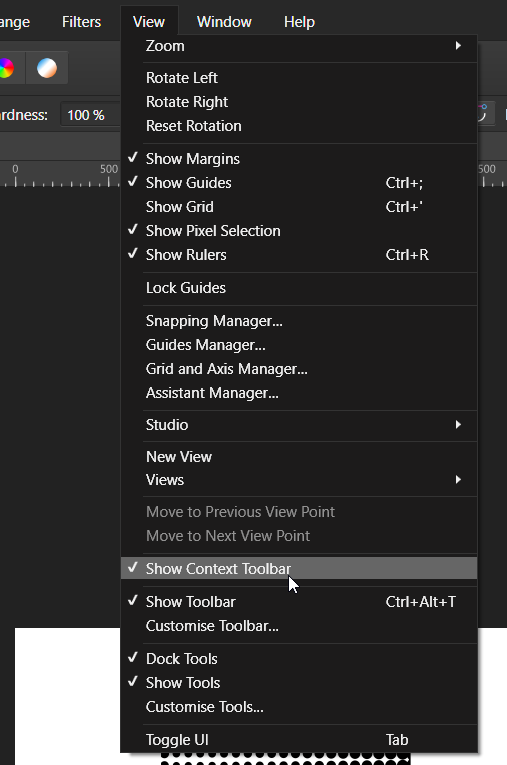Open the Help menu
507x765 pixels.
tap(299, 22)
